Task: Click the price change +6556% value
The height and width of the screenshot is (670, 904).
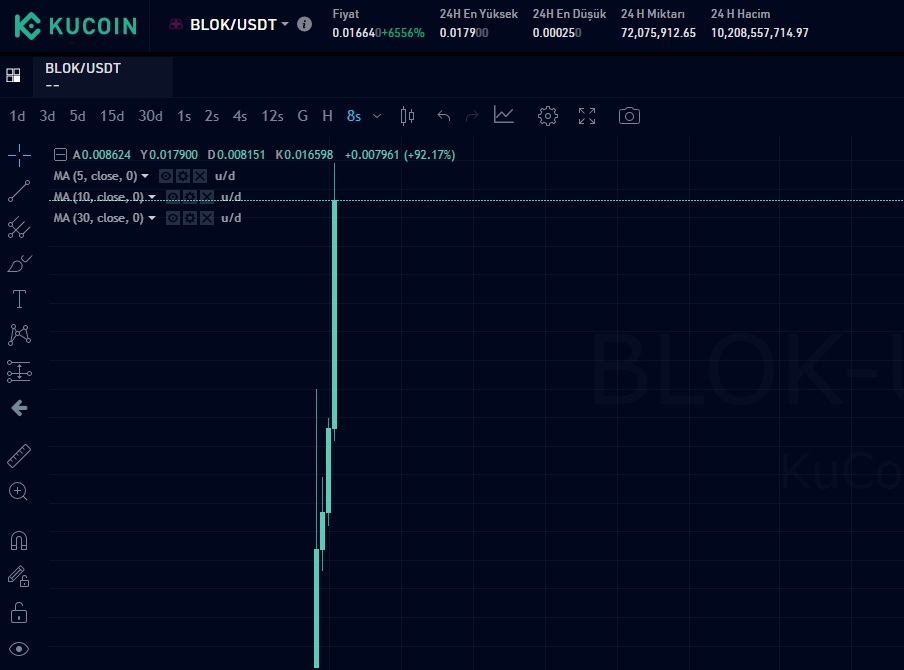Action: tap(403, 33)
